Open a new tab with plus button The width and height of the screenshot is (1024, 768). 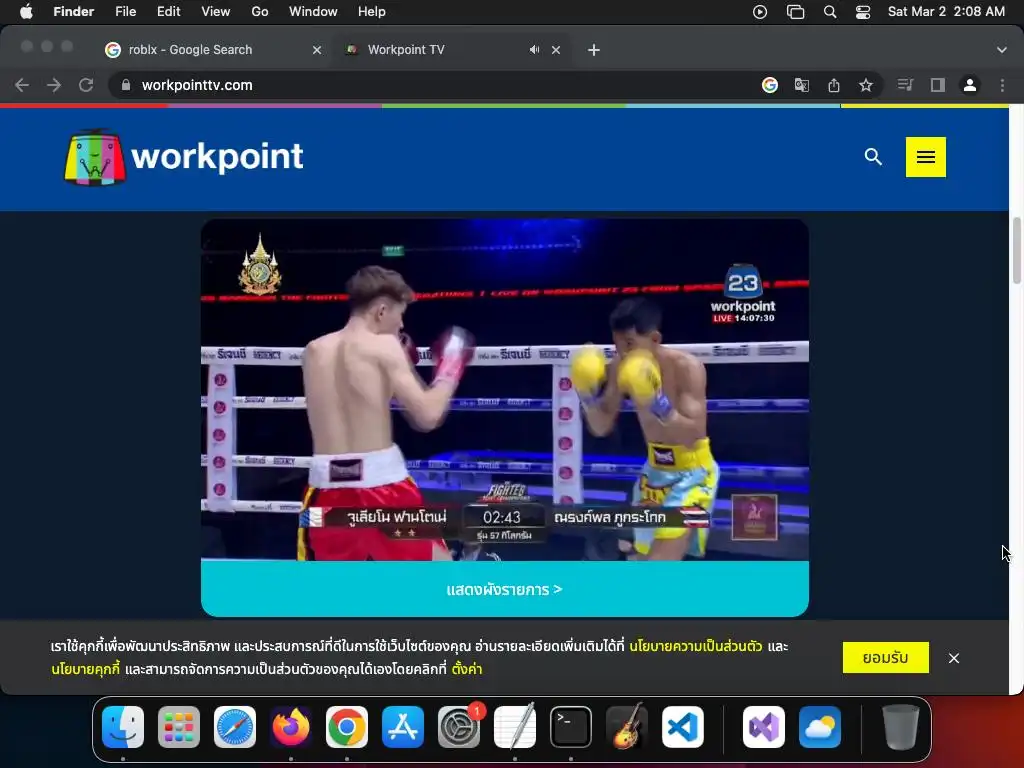[594, 50]
